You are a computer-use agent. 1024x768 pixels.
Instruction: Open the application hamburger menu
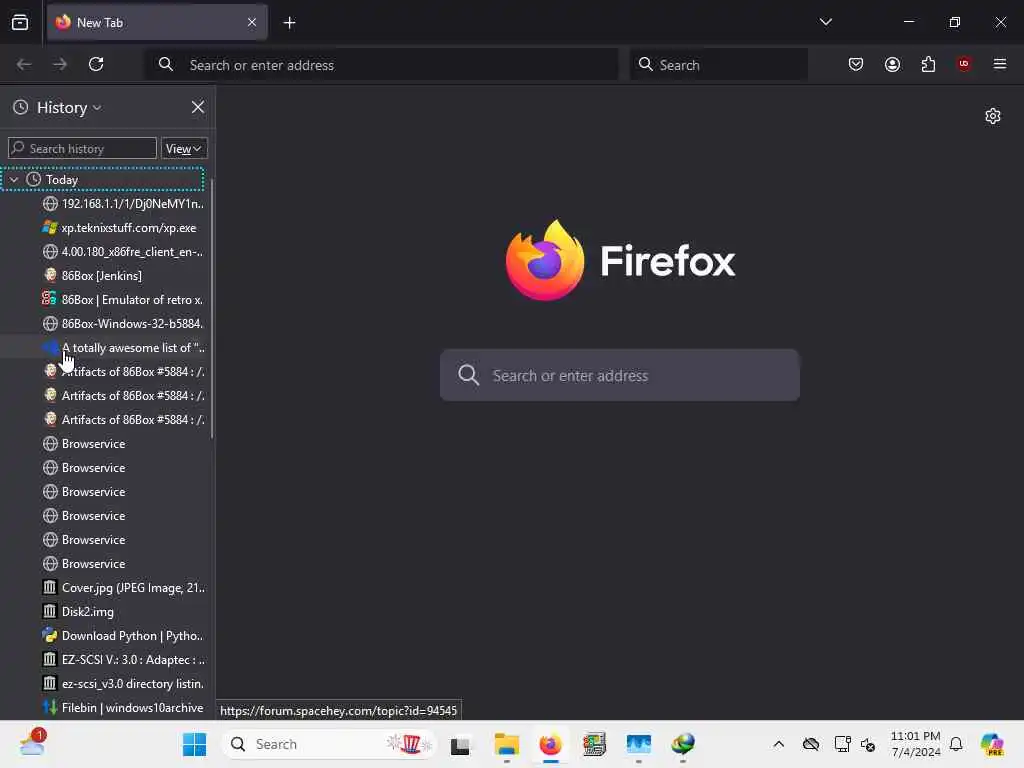click(1000, 64)
